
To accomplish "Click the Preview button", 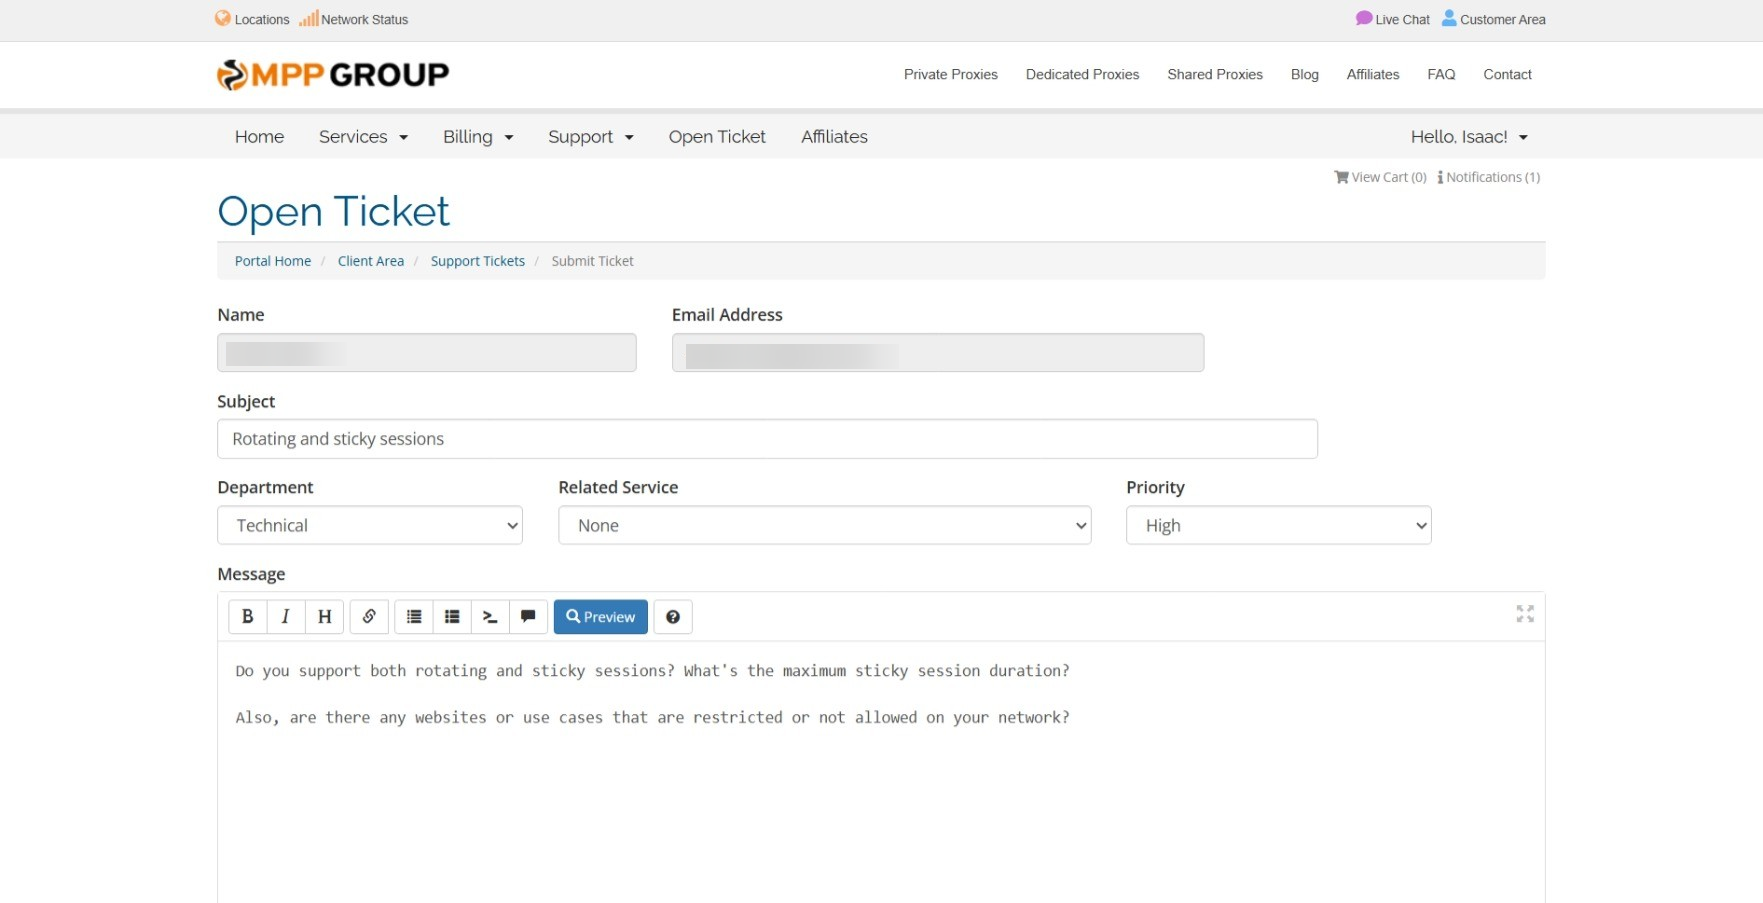I will [601, 617].
